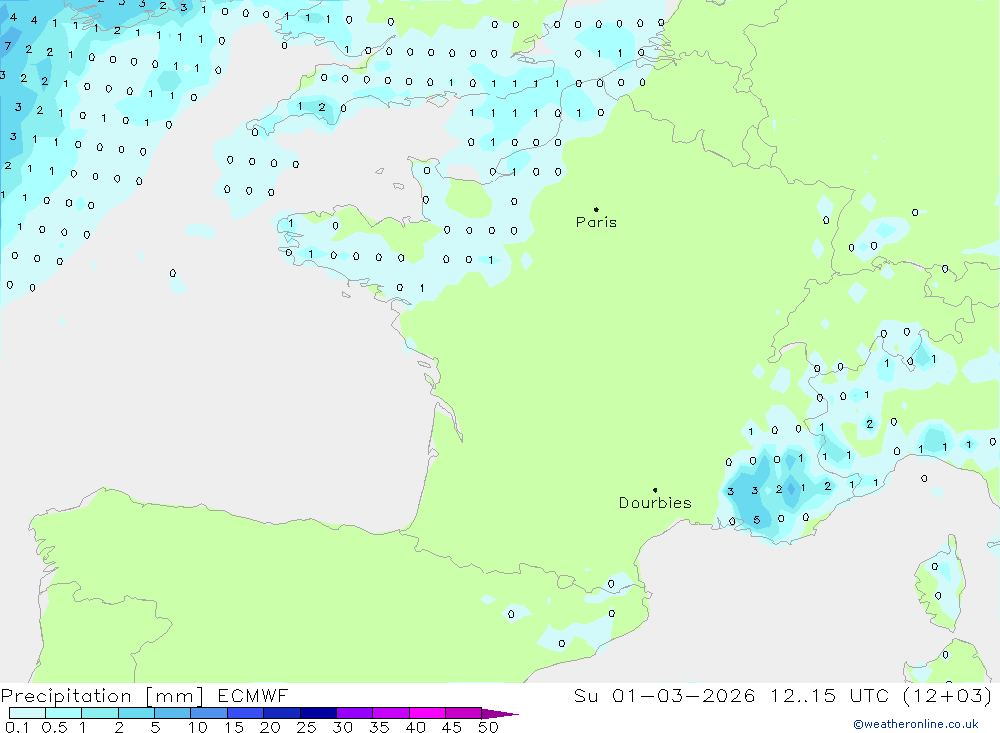Click the Paris city label
Screen dimensions: 1000x733
point(596,222)
